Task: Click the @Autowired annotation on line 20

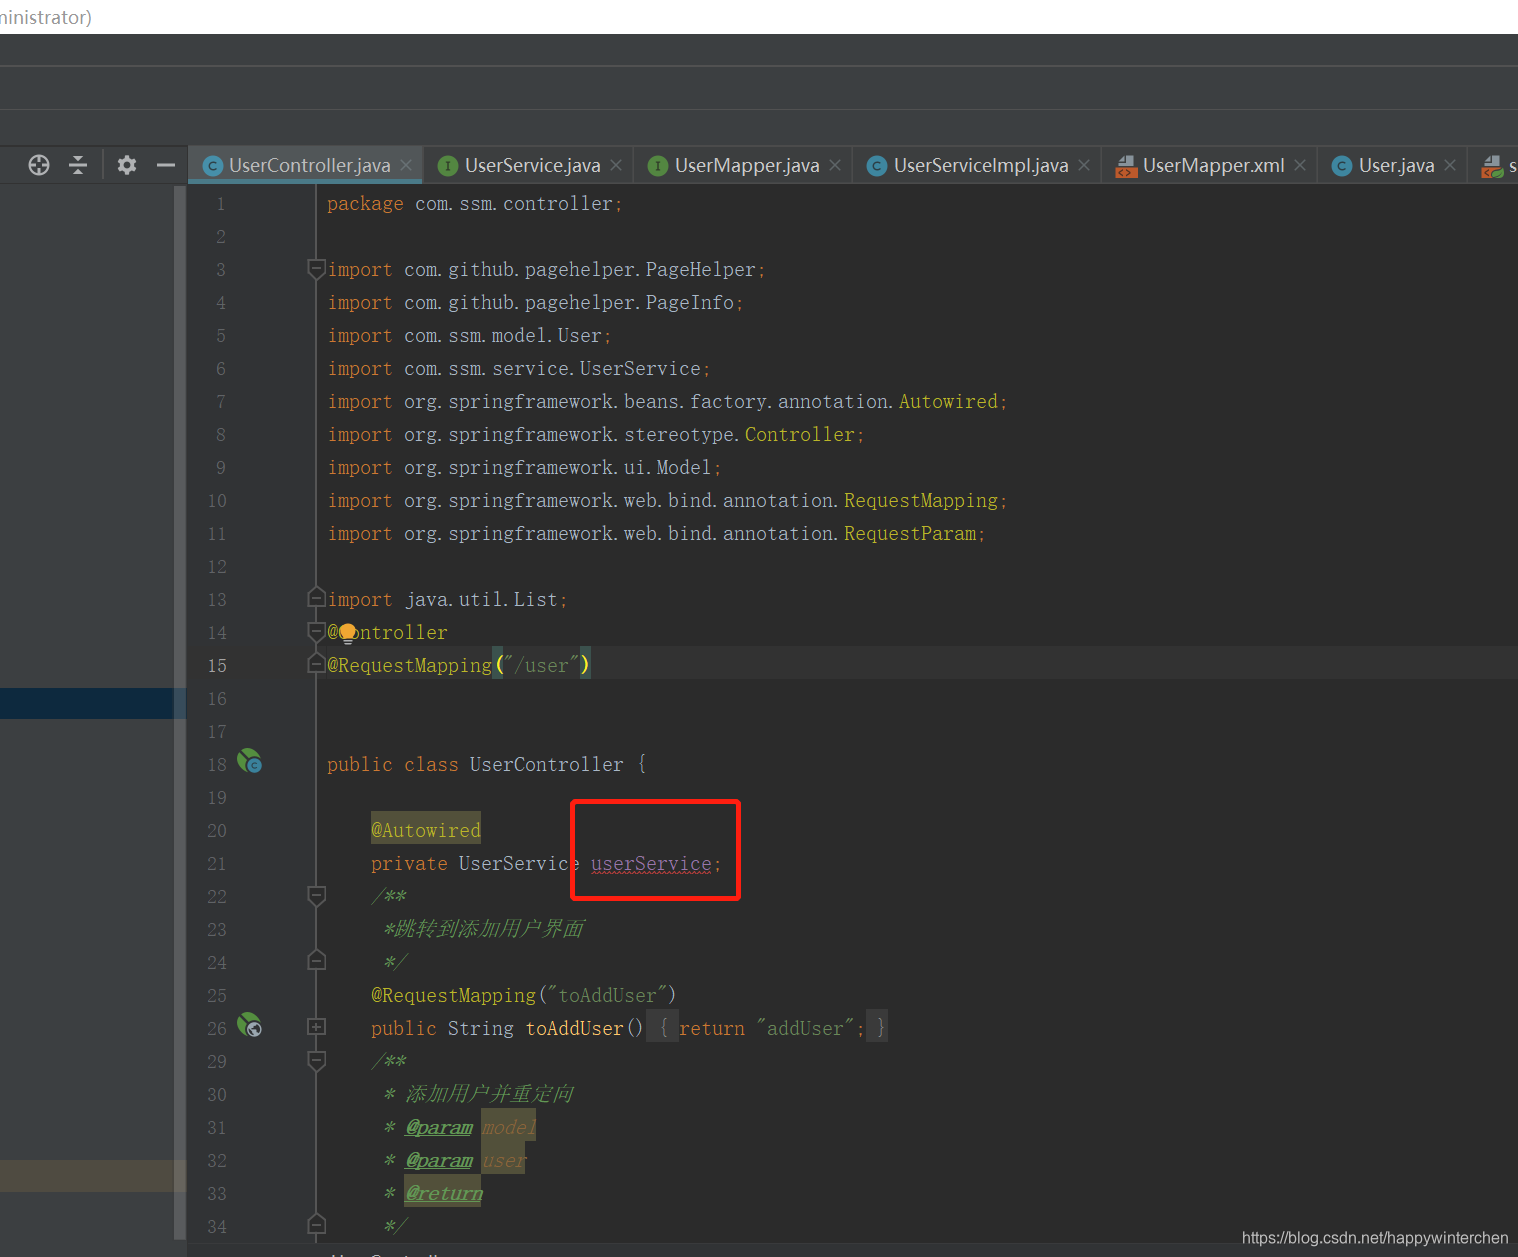Action: coord(426,830)
